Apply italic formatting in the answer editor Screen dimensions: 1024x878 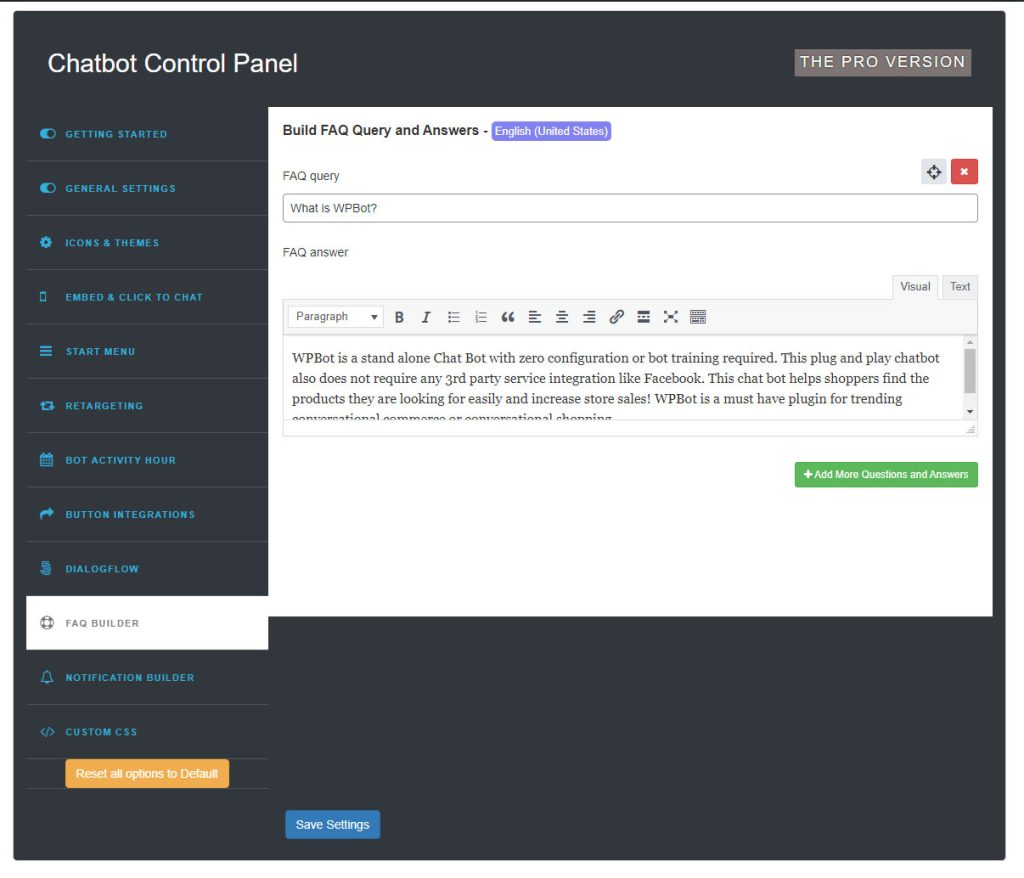(426, 316)
